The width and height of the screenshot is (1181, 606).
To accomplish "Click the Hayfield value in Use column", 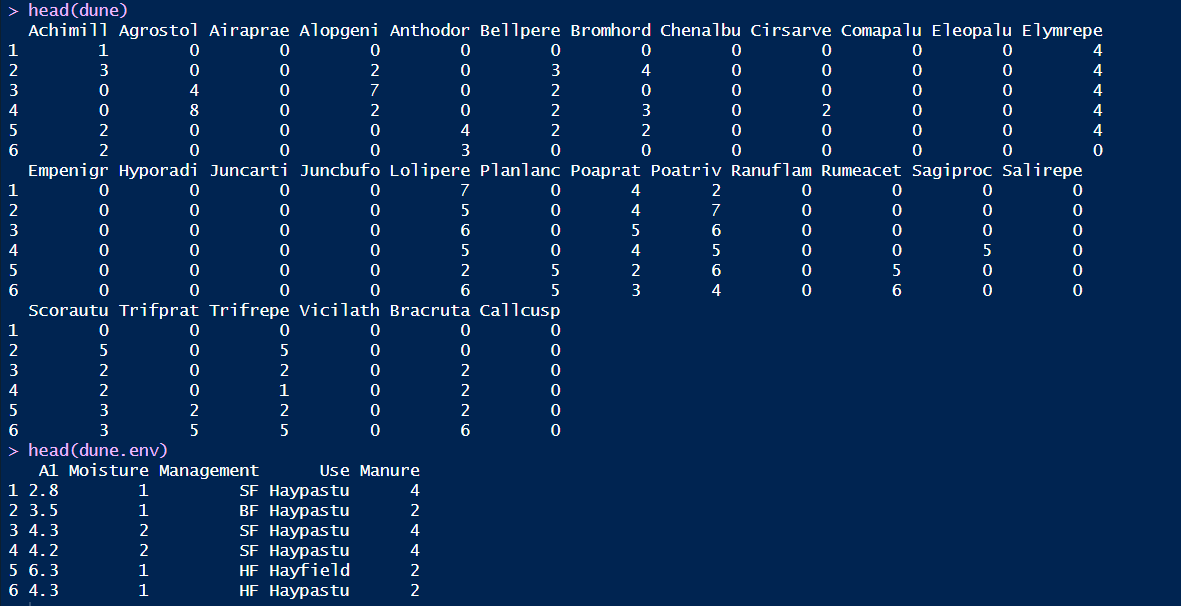I will click(309, 570).
